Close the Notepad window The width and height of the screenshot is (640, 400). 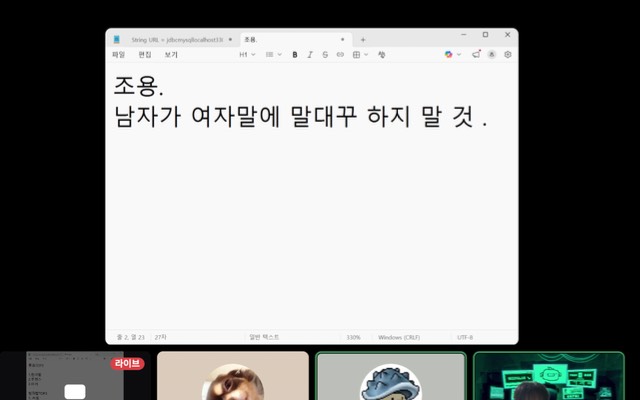click(x=507, y=35)
